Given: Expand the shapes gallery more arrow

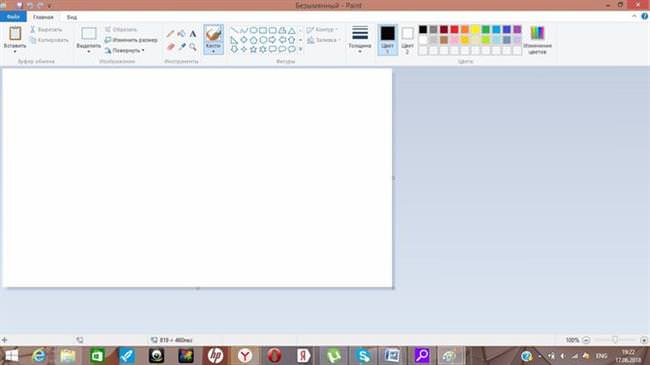Looking at the screenshot, I should (x=301, y=49).
